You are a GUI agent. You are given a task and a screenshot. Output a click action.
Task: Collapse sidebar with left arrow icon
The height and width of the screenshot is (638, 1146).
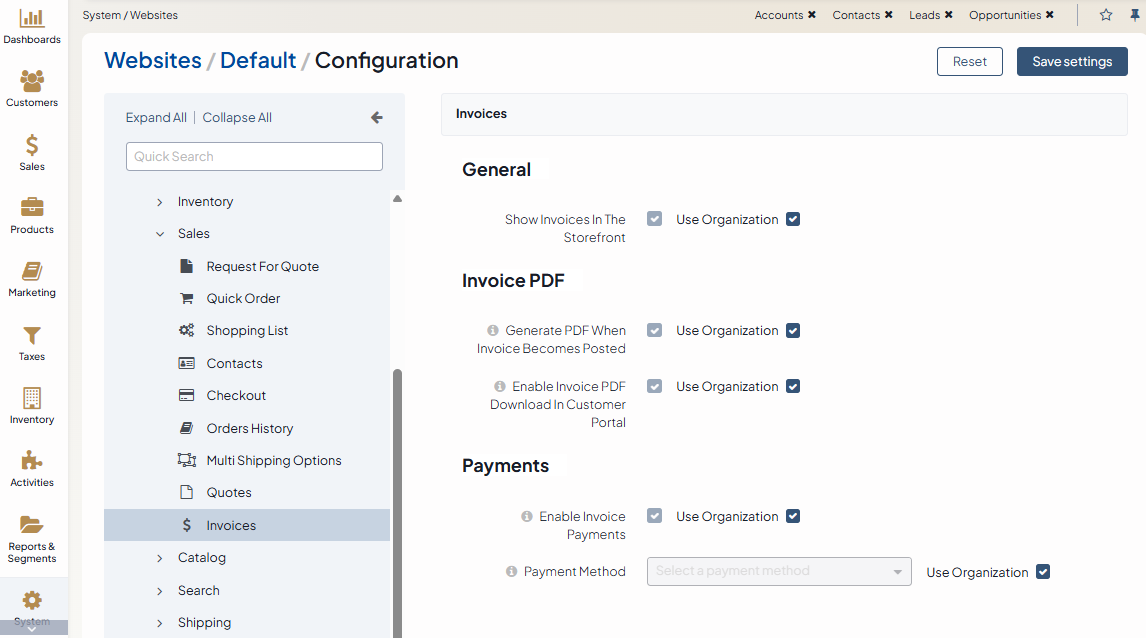377,117
